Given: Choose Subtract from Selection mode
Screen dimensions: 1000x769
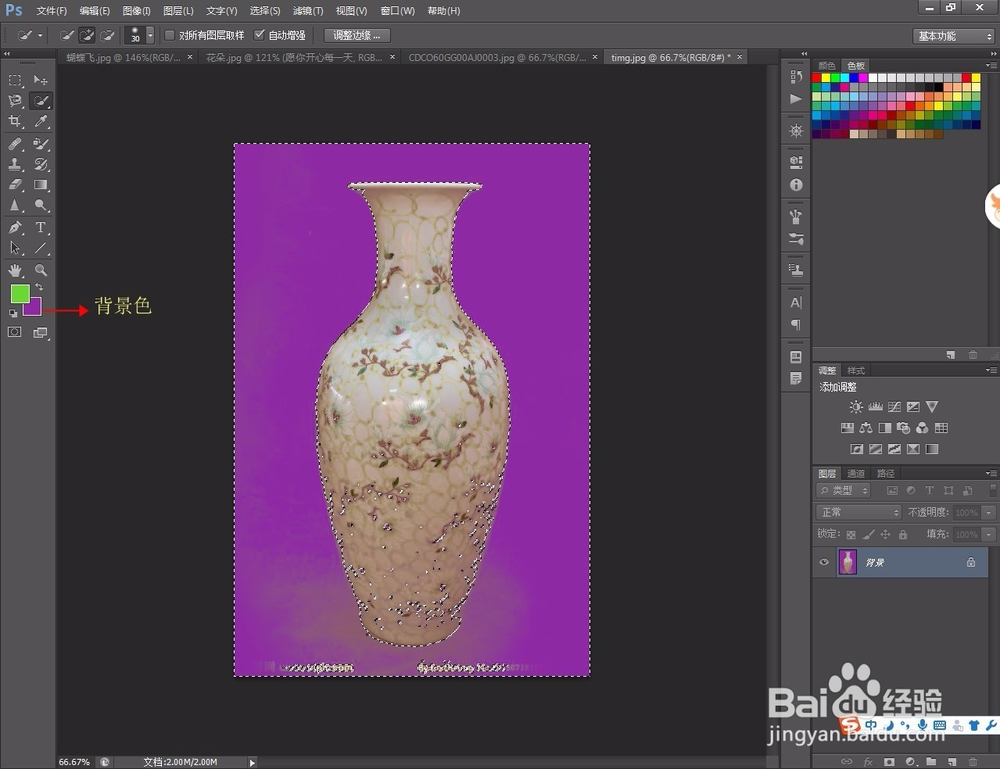Looking at the screenshot, I should tap(107, 36).
